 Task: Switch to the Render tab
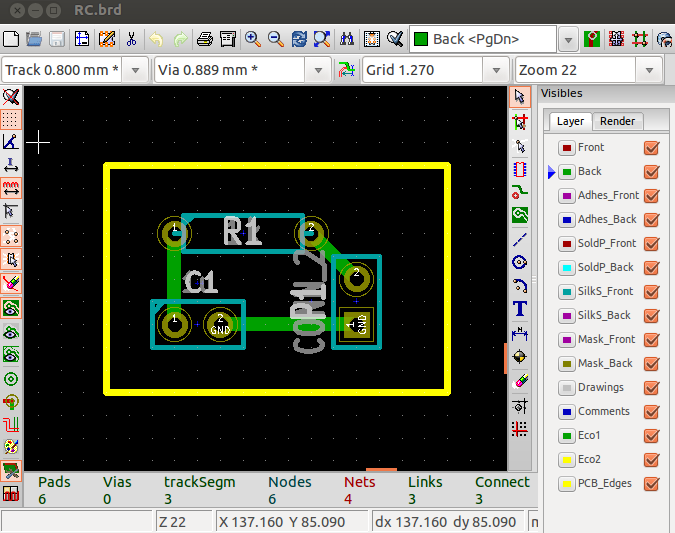(617, 121)
